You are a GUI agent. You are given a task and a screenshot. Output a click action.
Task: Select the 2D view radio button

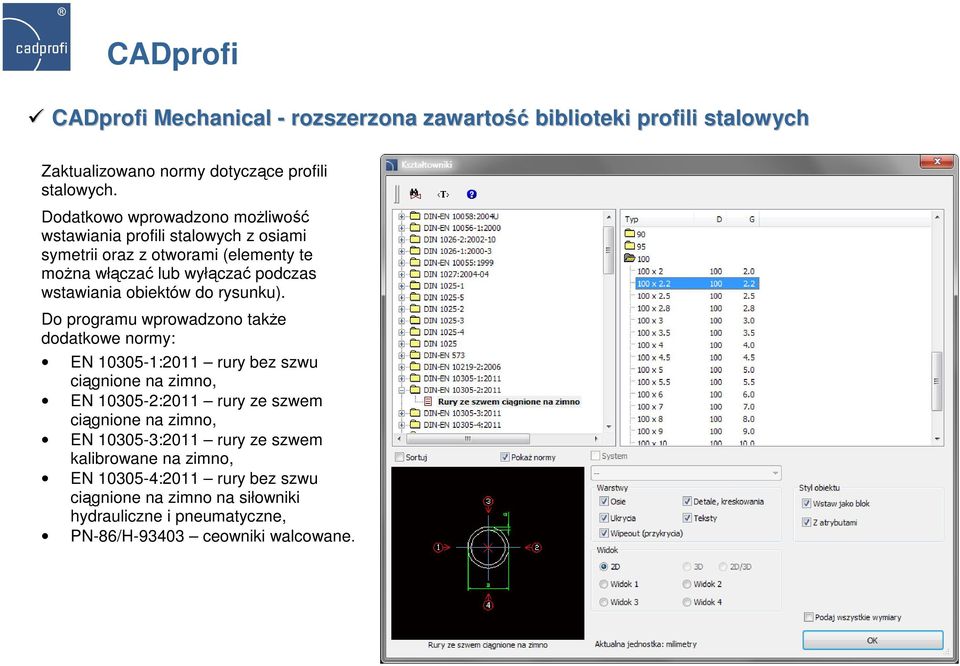604,567
